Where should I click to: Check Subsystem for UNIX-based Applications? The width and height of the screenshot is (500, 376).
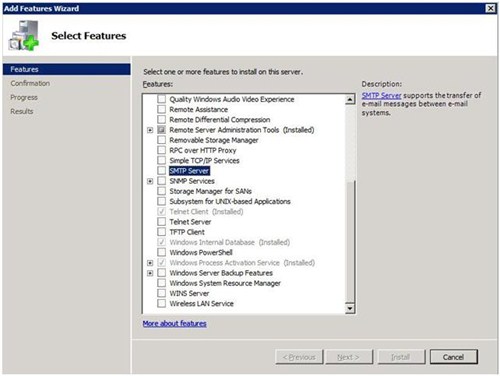point(162,201)
